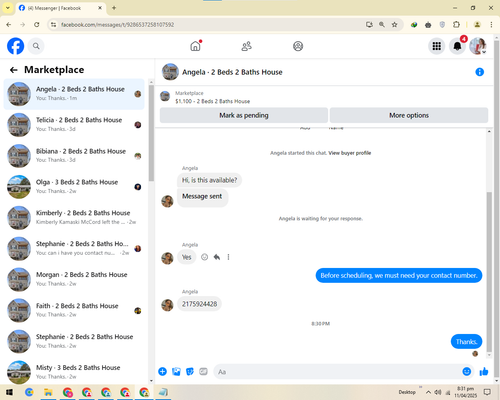Open Chrome tab search dropdown
The image size is (500, 400).
(8, 8)
